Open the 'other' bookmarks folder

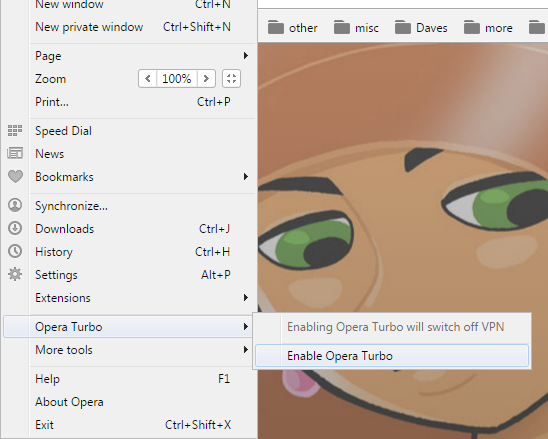293,28
